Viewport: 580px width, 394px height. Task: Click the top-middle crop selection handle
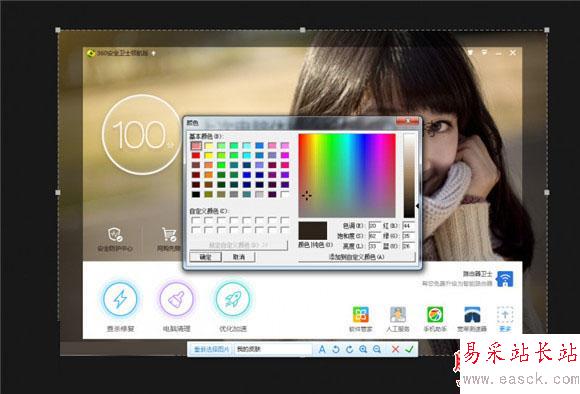(x=303, y=30)
